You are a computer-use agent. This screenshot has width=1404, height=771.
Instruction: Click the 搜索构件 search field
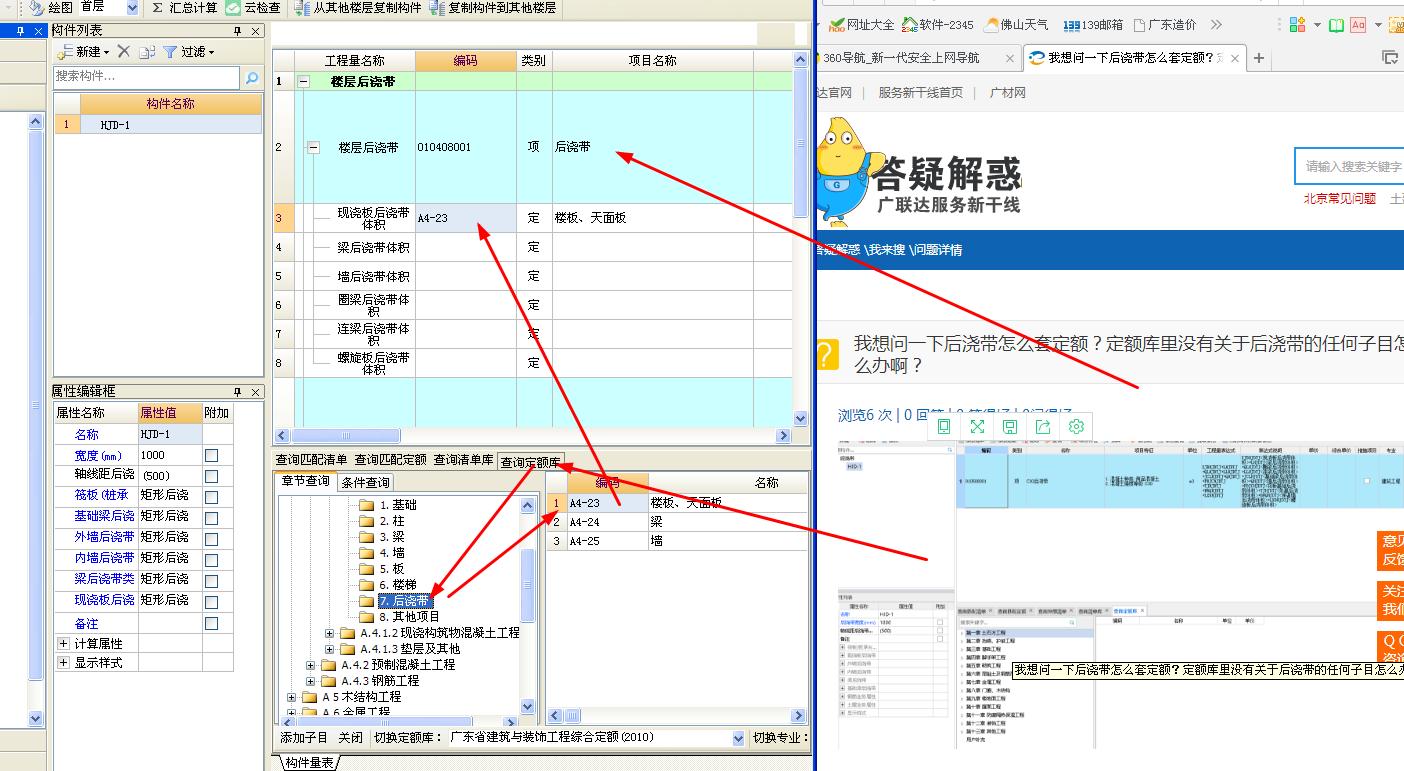click(147, 77)
